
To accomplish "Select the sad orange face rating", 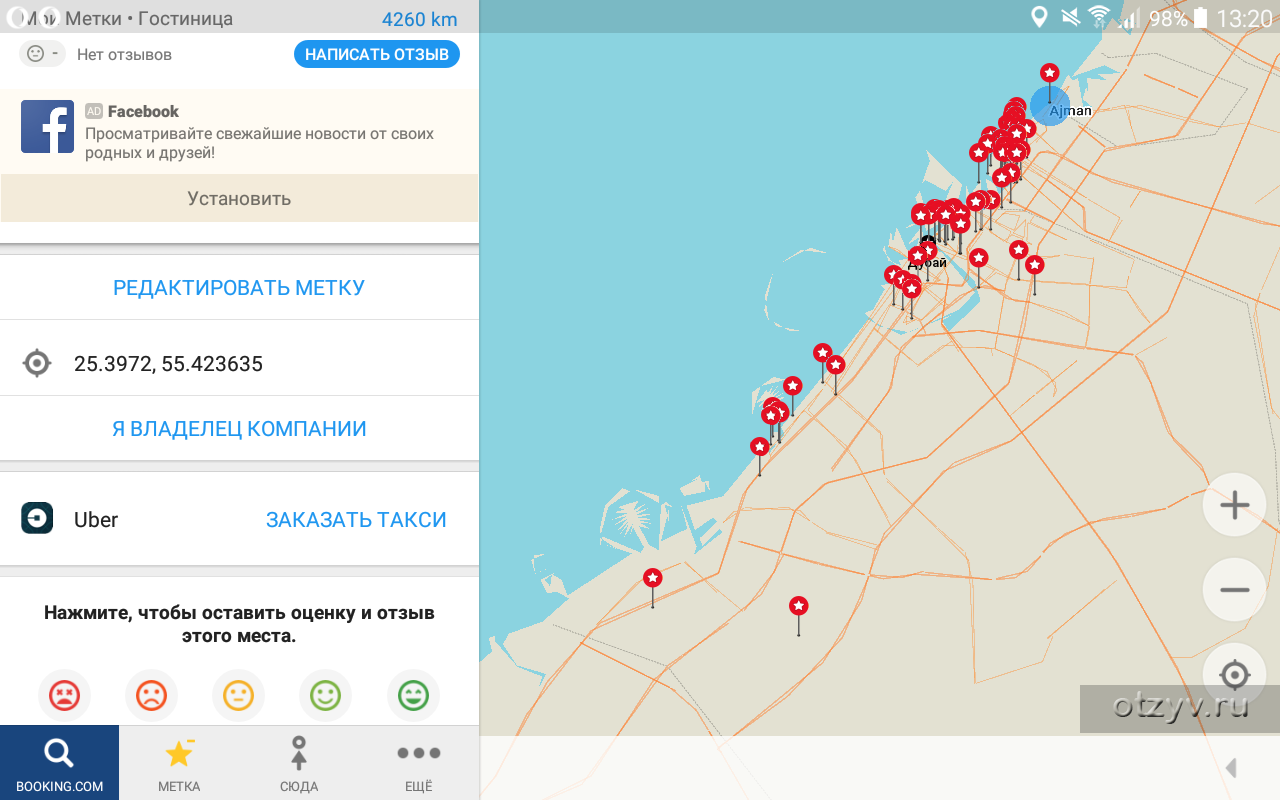I will [151, 695].
